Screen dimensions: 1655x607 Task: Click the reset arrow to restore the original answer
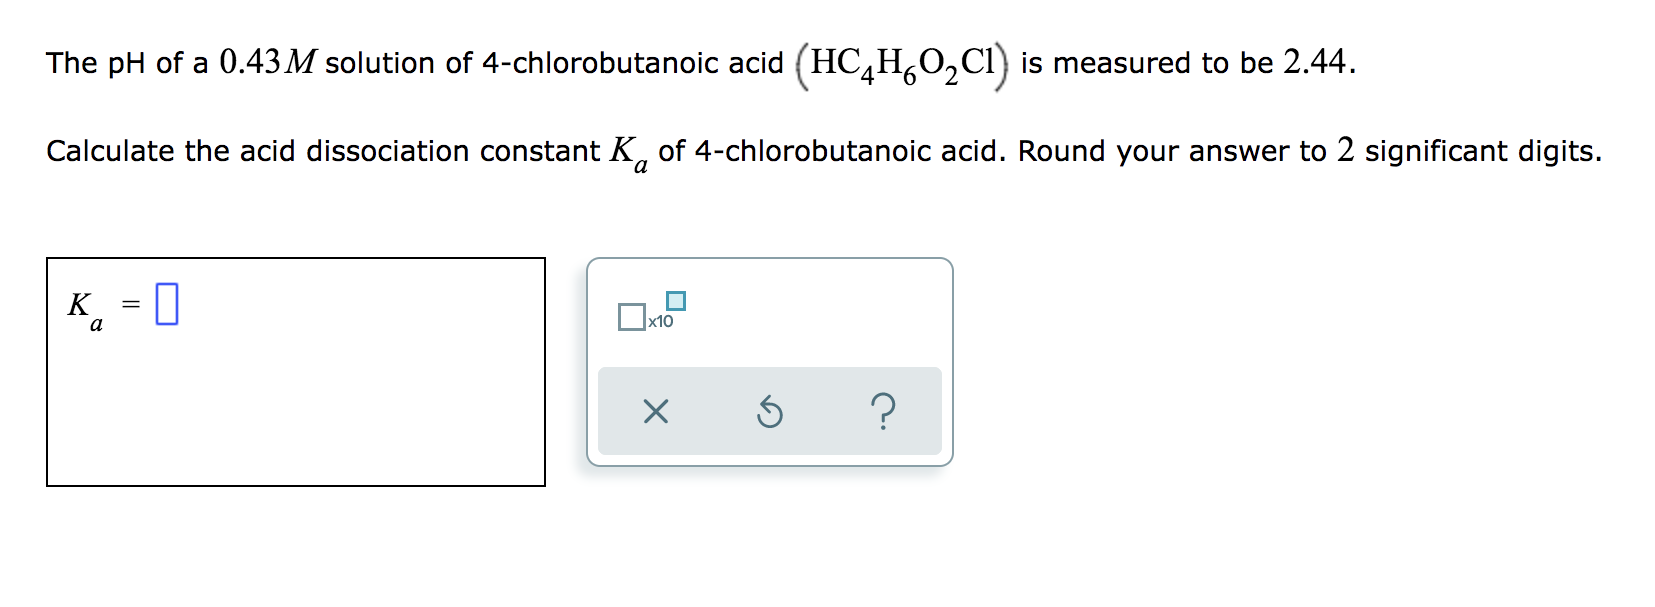tap(769, 413)
